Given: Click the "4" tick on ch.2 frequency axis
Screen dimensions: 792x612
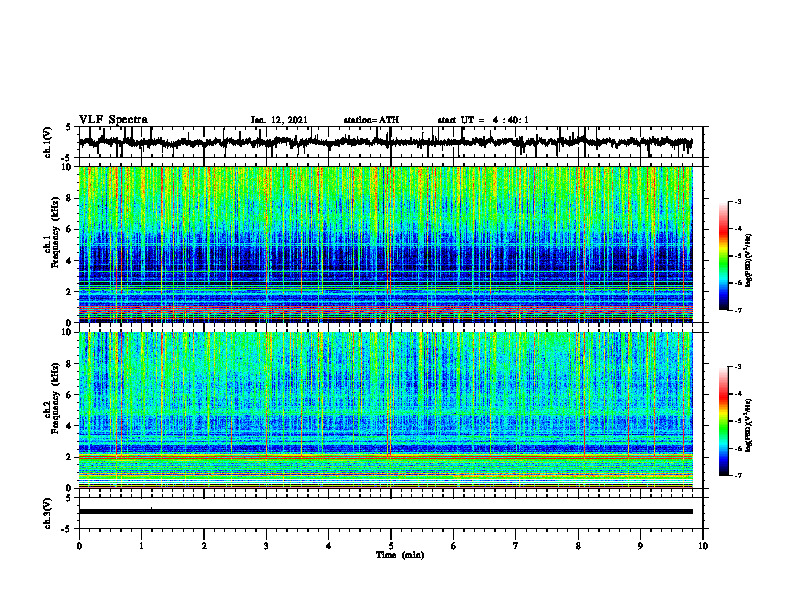Looking at the screenshot, I should (70, 426).
